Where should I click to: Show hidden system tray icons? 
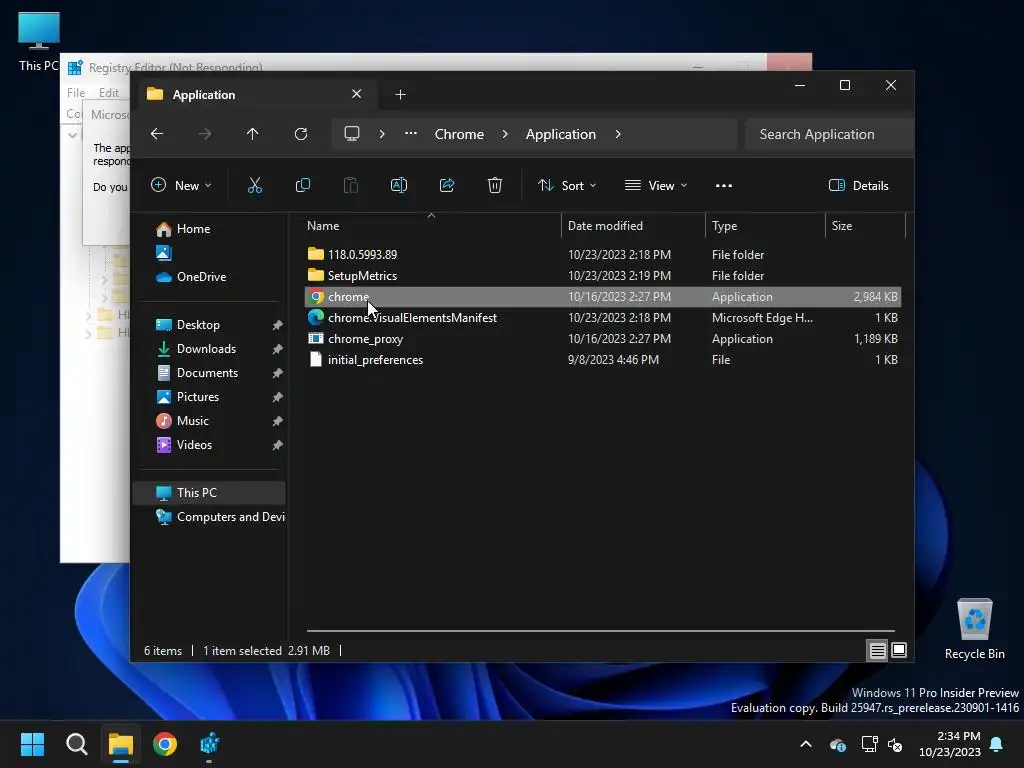coord(806,744)
